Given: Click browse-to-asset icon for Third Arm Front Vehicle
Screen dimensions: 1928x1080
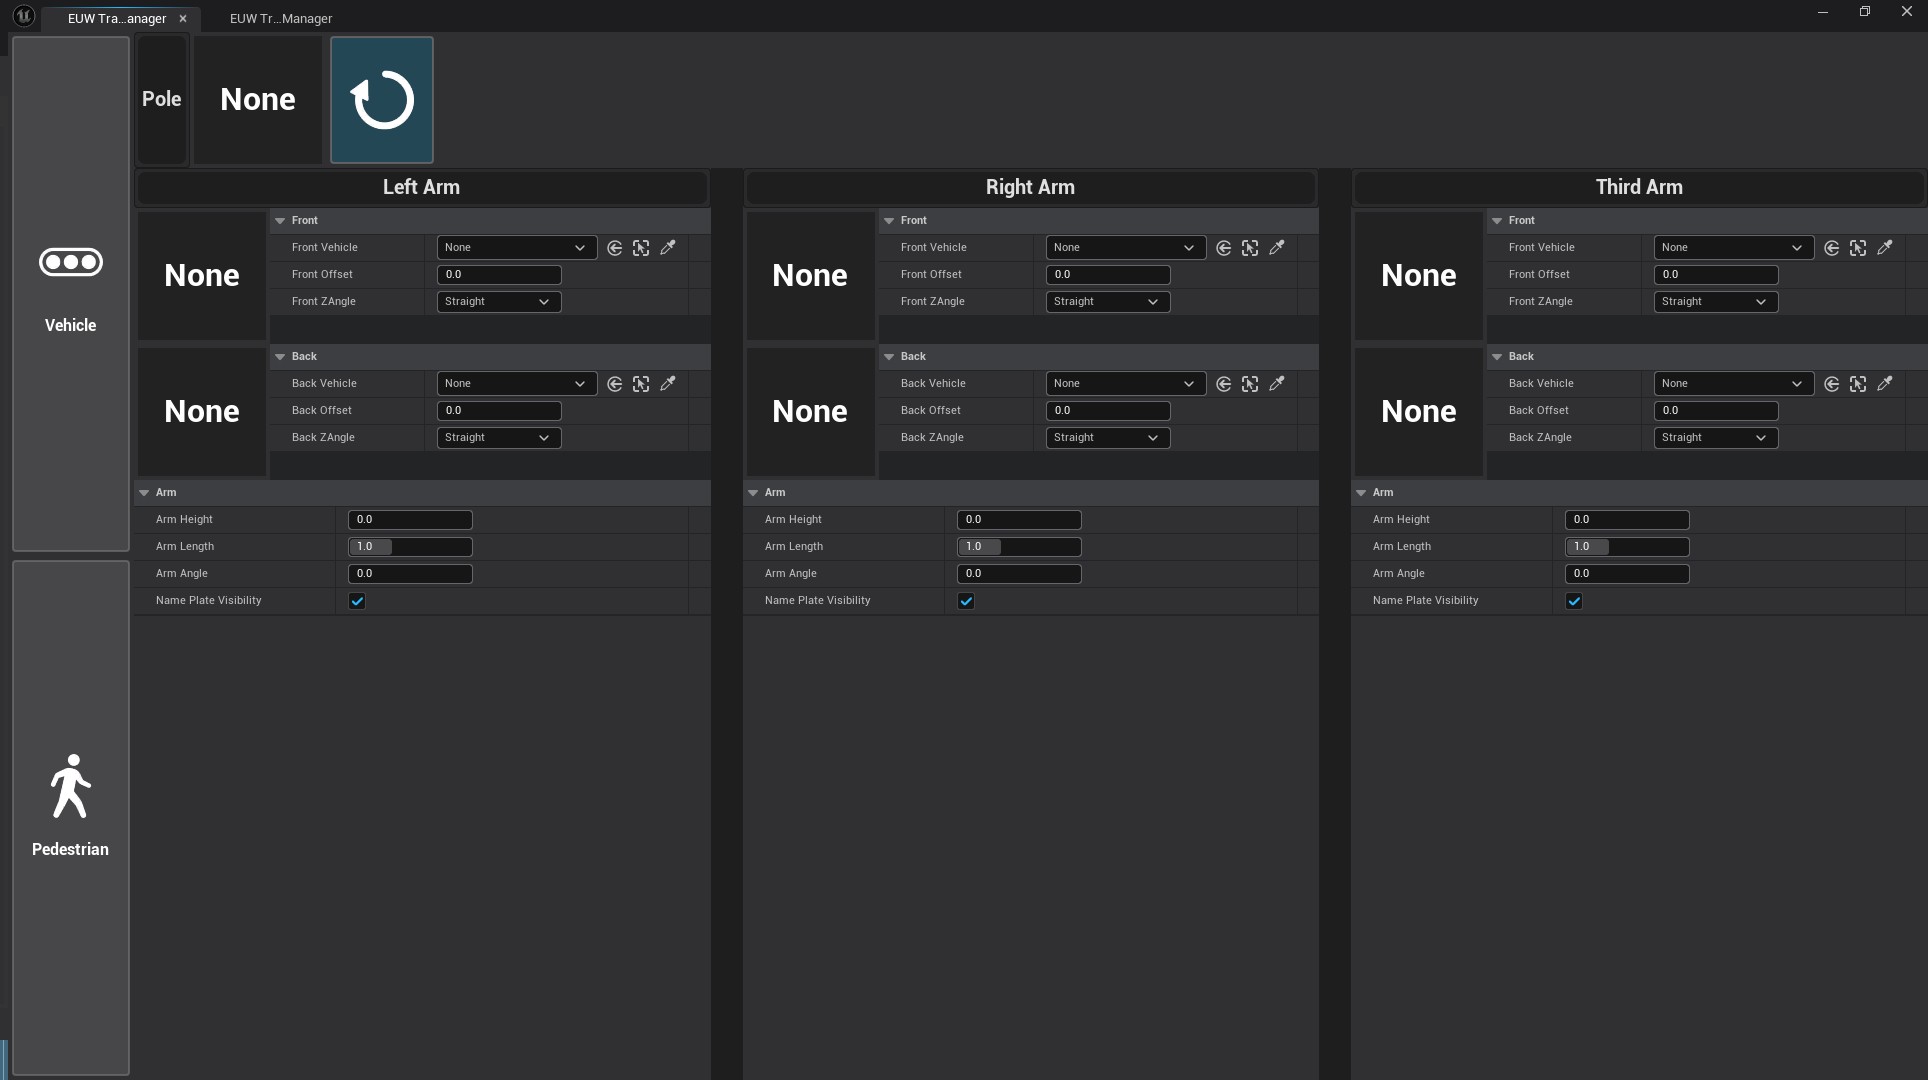Looking at the screenshot, I should (x=1858, y=248).
